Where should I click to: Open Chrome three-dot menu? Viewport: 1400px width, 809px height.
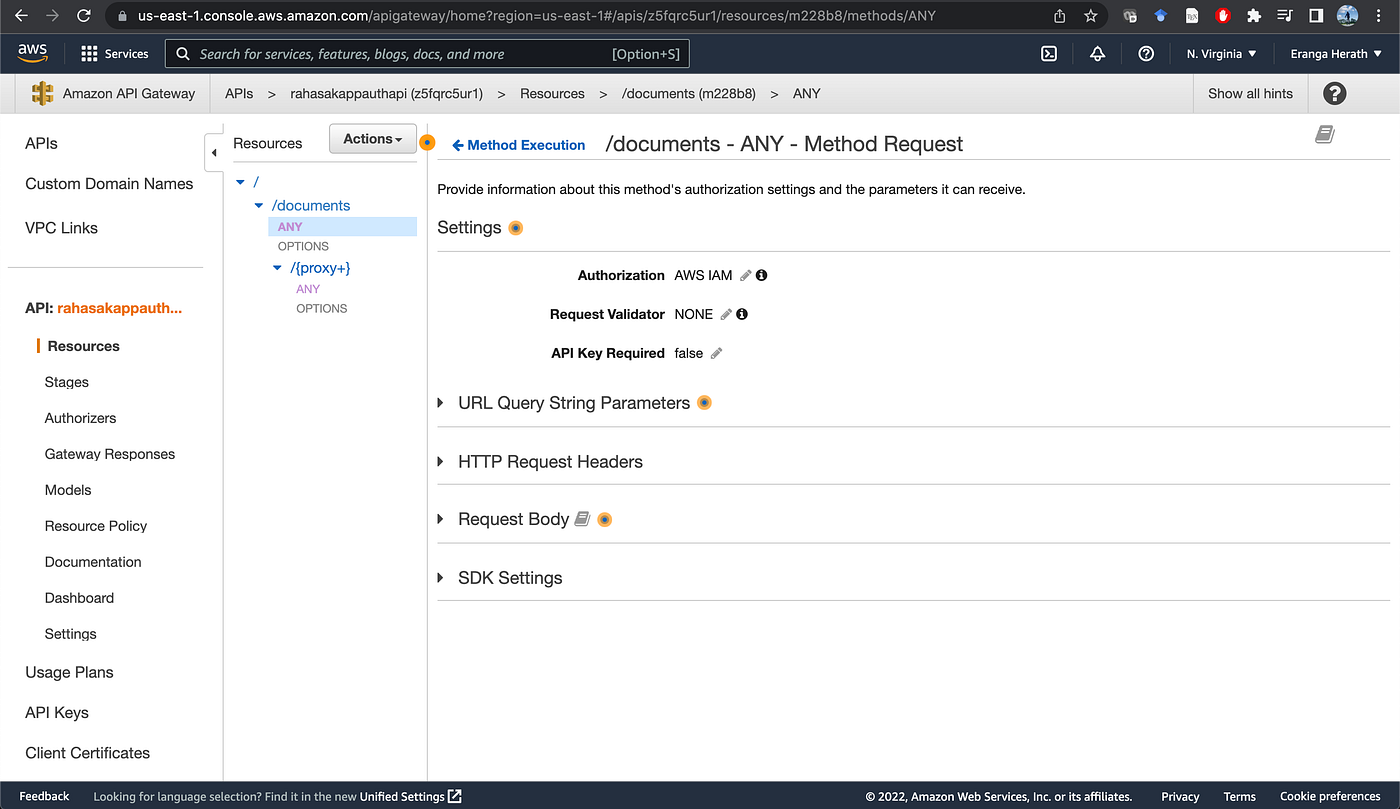1380,16
